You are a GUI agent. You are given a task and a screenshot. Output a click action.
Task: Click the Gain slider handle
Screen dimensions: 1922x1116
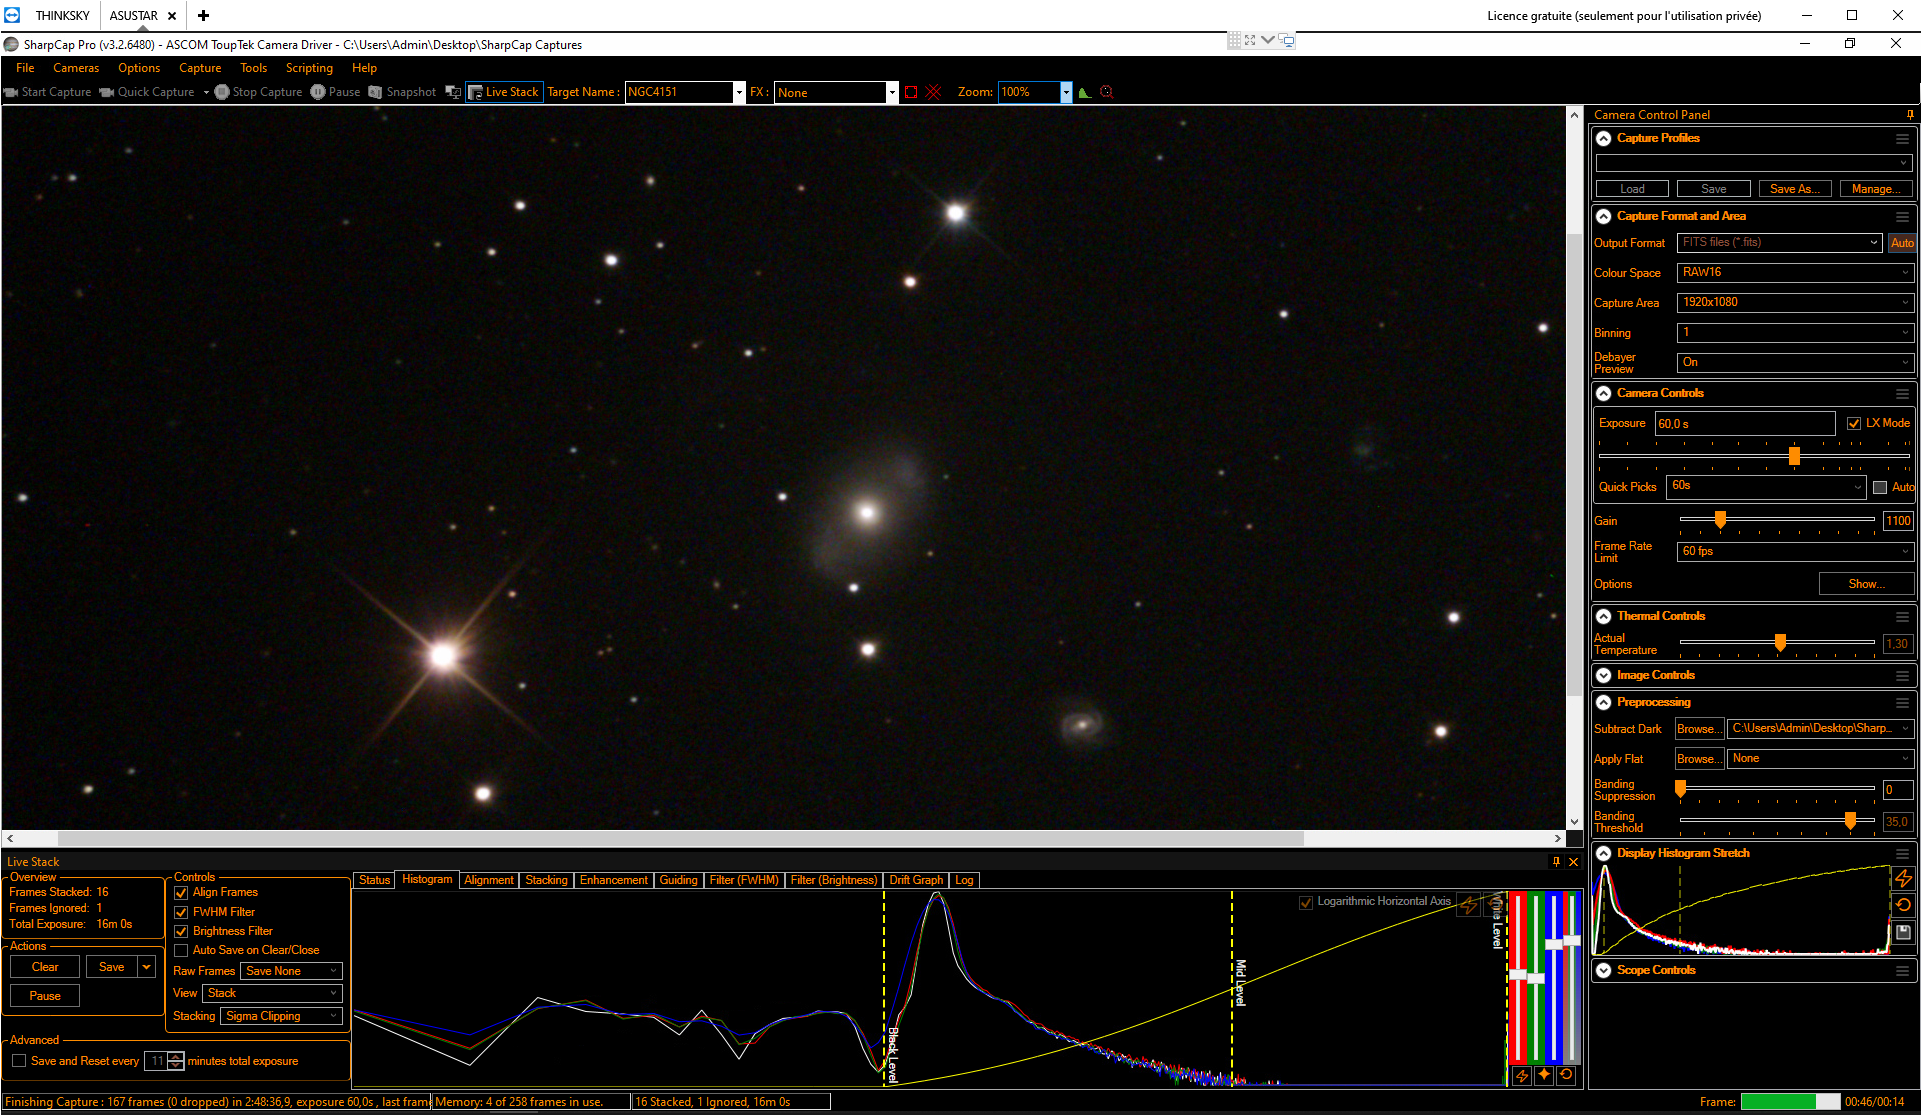click(x=1720, y=520)
